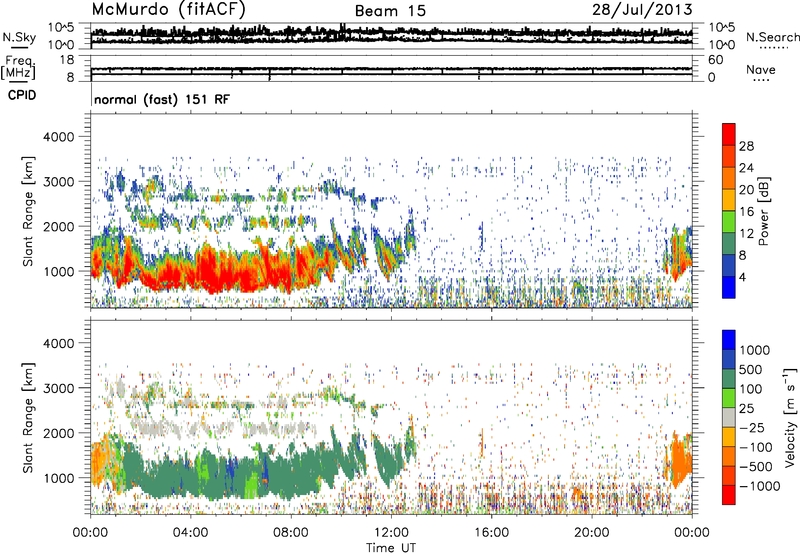Click the '-25' tick on velocity colorbar

752,427
